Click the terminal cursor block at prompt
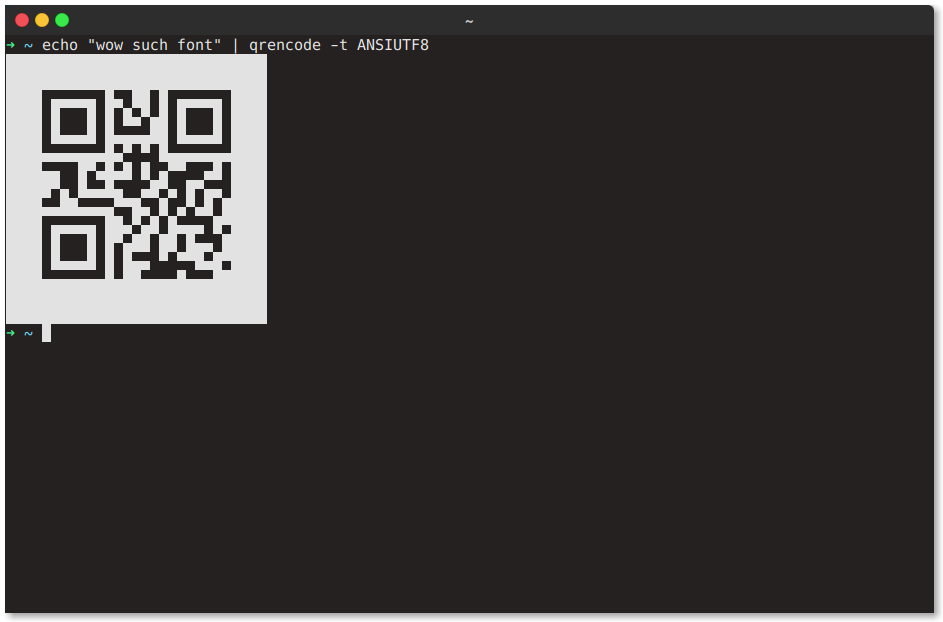Screen dimensions: 943x622 tap(46, 333)
